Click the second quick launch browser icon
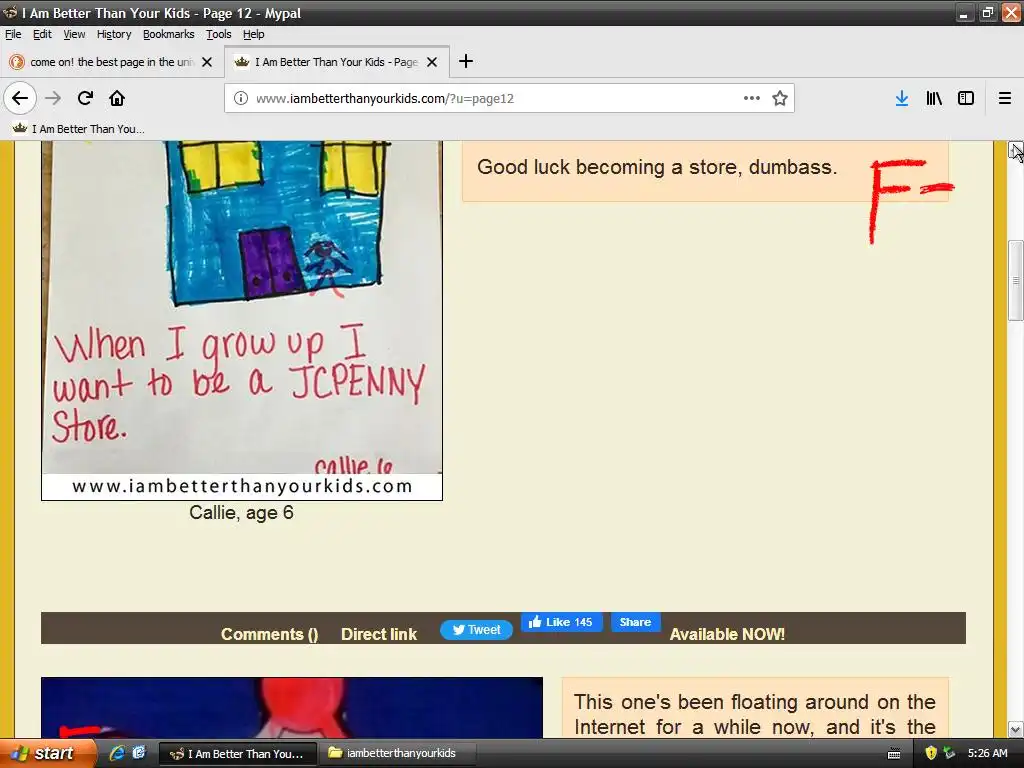 [x=138, y=753]
